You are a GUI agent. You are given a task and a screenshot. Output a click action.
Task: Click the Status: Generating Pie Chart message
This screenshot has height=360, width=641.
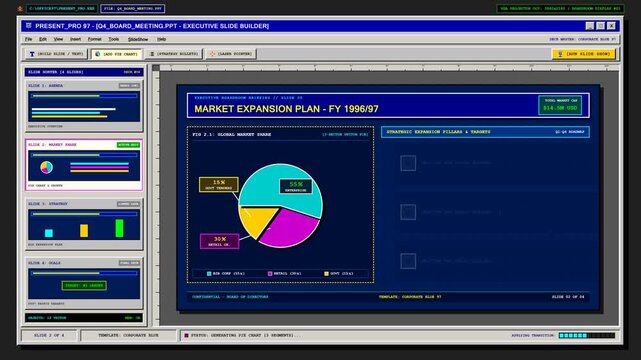click(x=247, y=335)
